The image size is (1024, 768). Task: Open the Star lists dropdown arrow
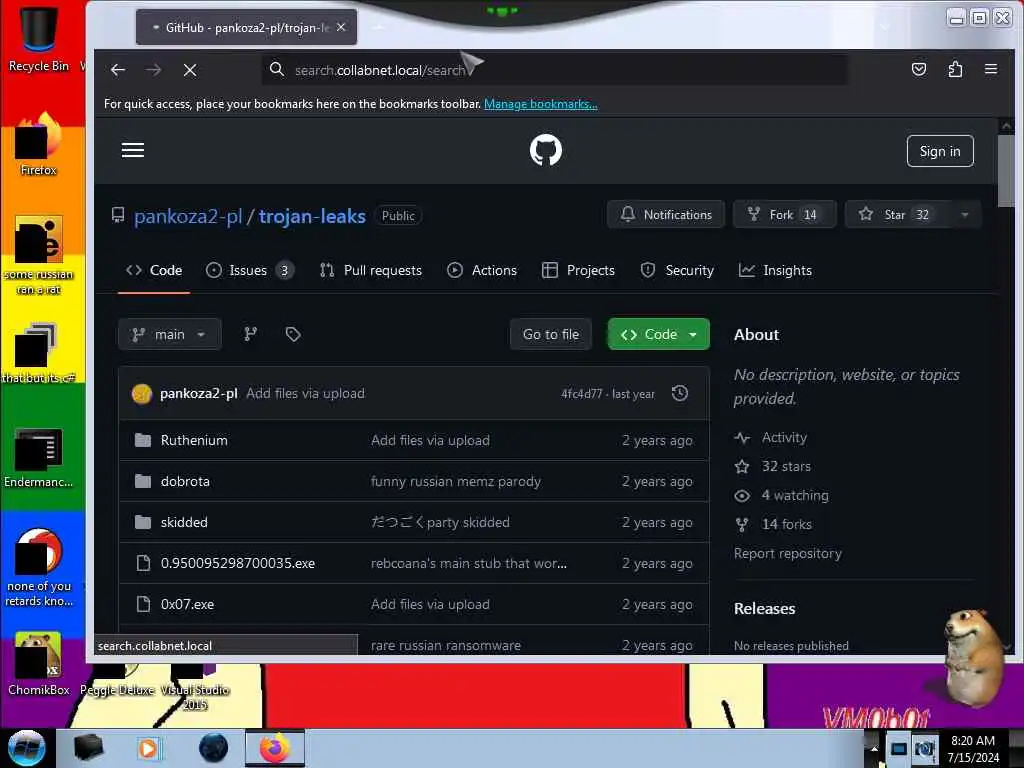965,215
